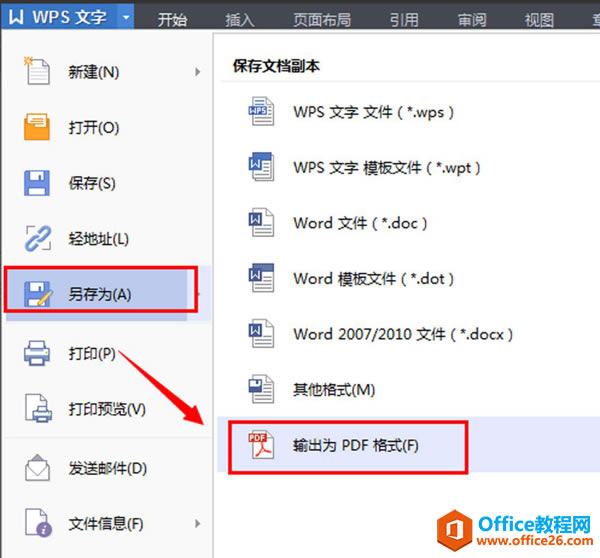Select 发送邮件(D) menu entry
Image resolution: width=600 pixels, height=558 pixels.
click(x=107, y=468)
